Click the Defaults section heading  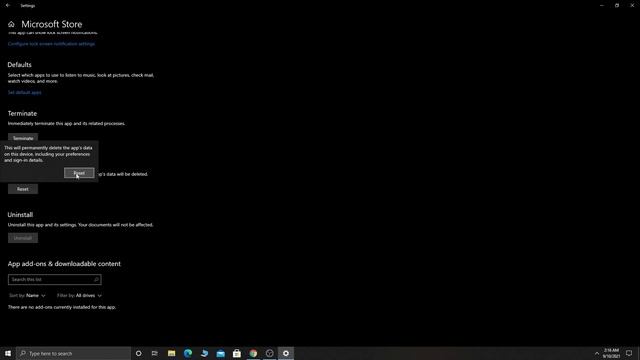click(20, 65)
